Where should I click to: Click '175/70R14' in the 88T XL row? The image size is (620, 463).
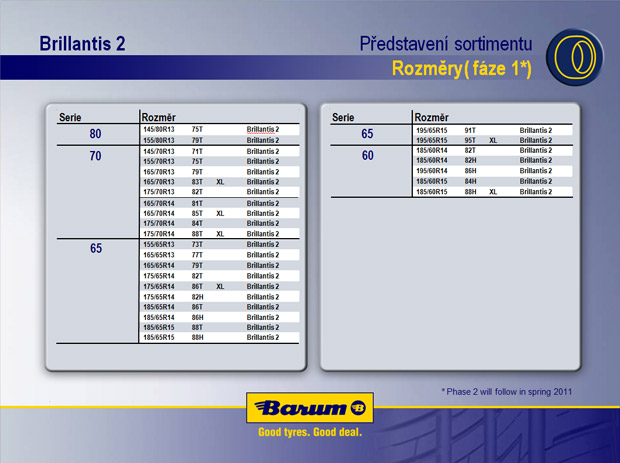pos(159,234)
